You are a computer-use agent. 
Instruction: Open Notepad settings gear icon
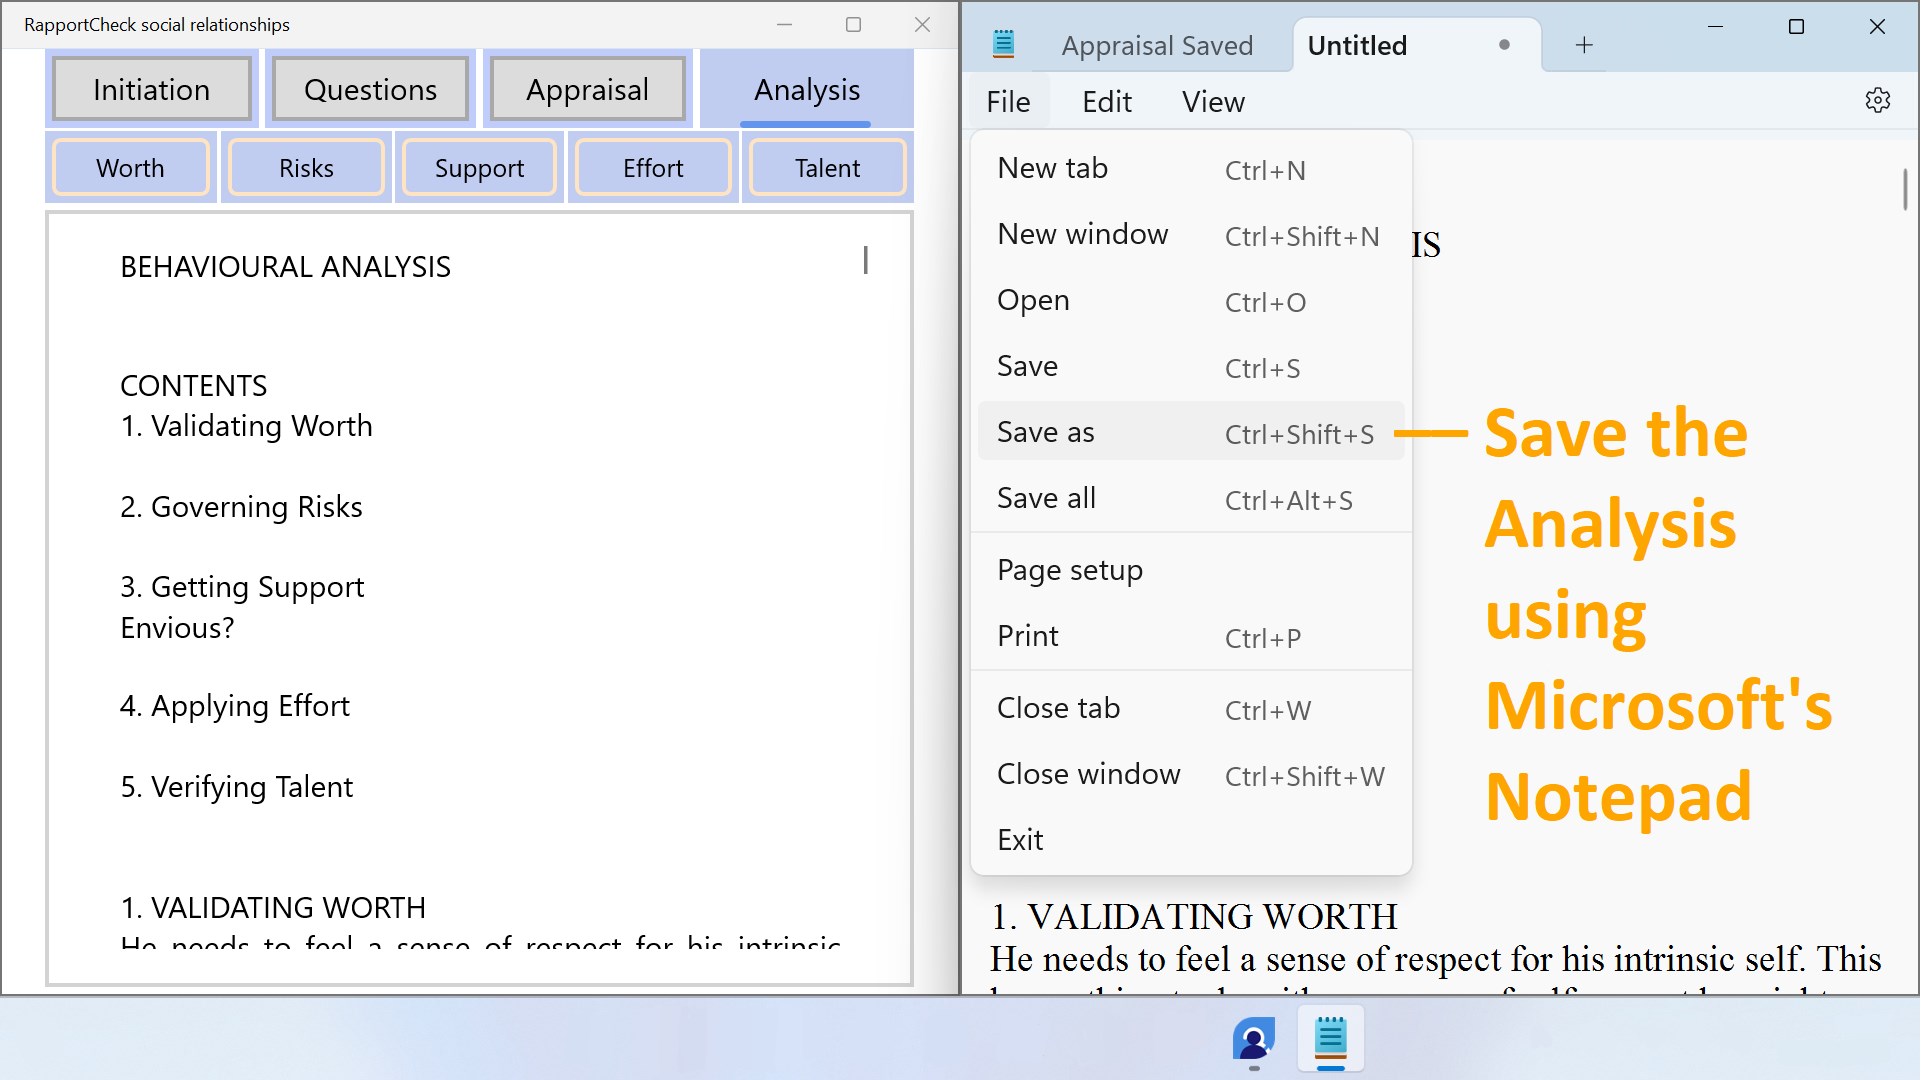tap(1877, 101)
